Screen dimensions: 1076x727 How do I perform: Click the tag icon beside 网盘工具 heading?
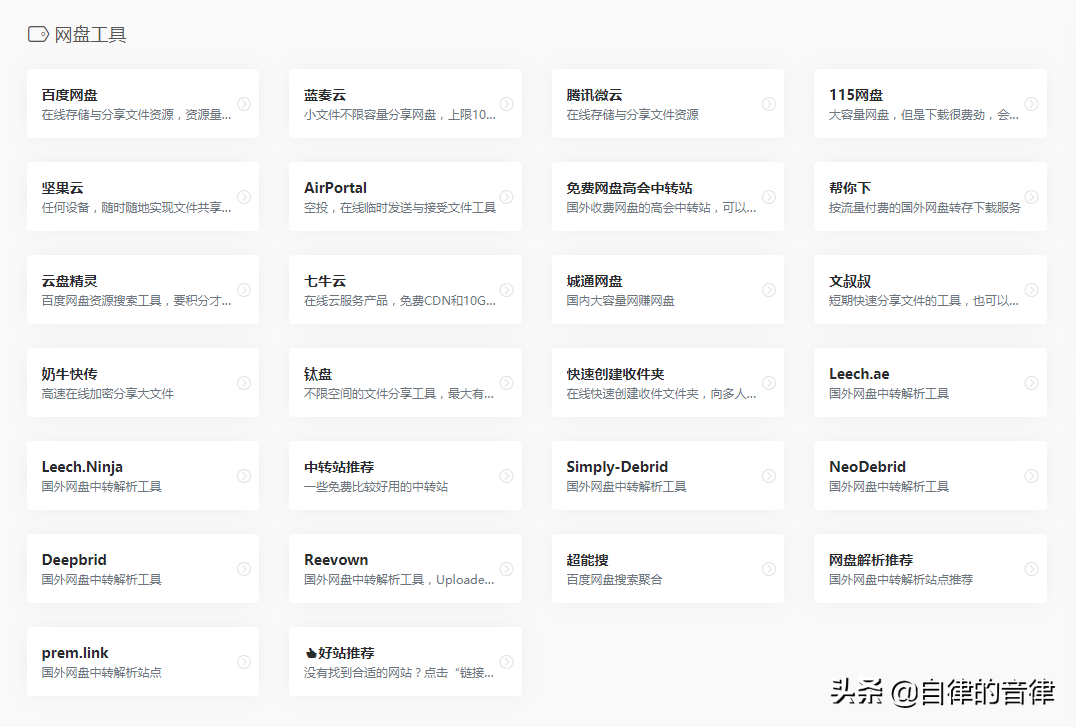tap(38, 34)
